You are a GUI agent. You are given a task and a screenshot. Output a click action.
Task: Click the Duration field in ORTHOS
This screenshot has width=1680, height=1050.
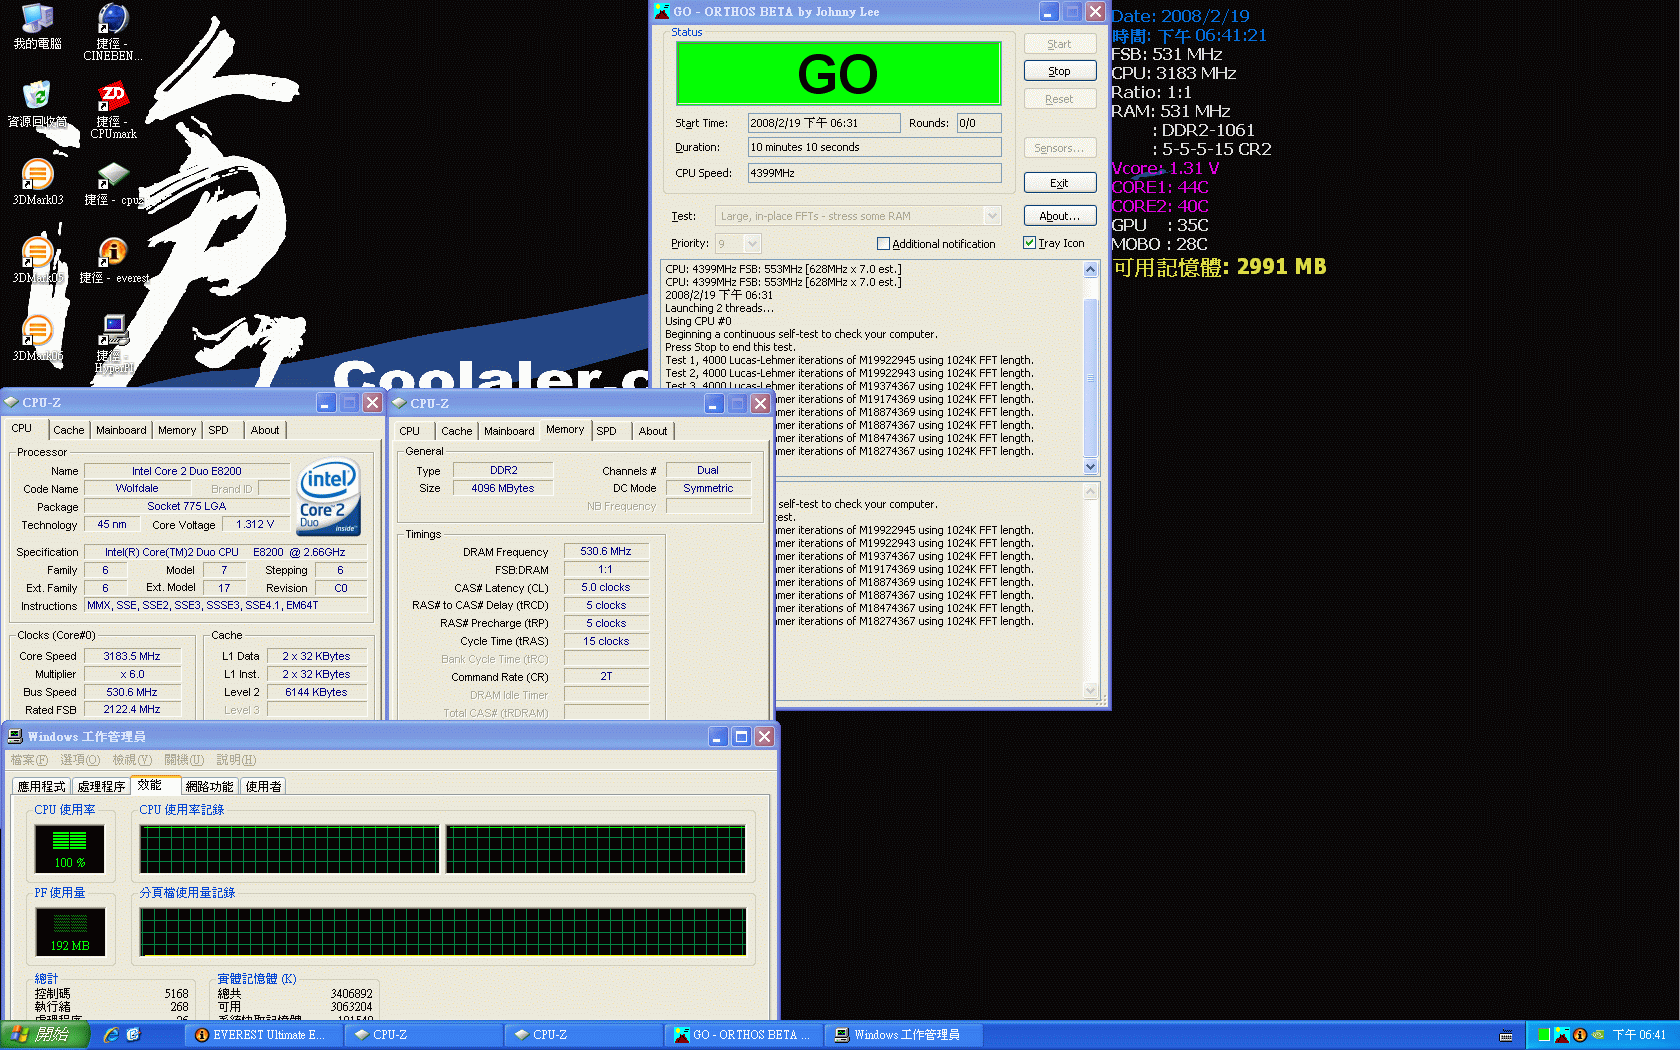(875, 147)
